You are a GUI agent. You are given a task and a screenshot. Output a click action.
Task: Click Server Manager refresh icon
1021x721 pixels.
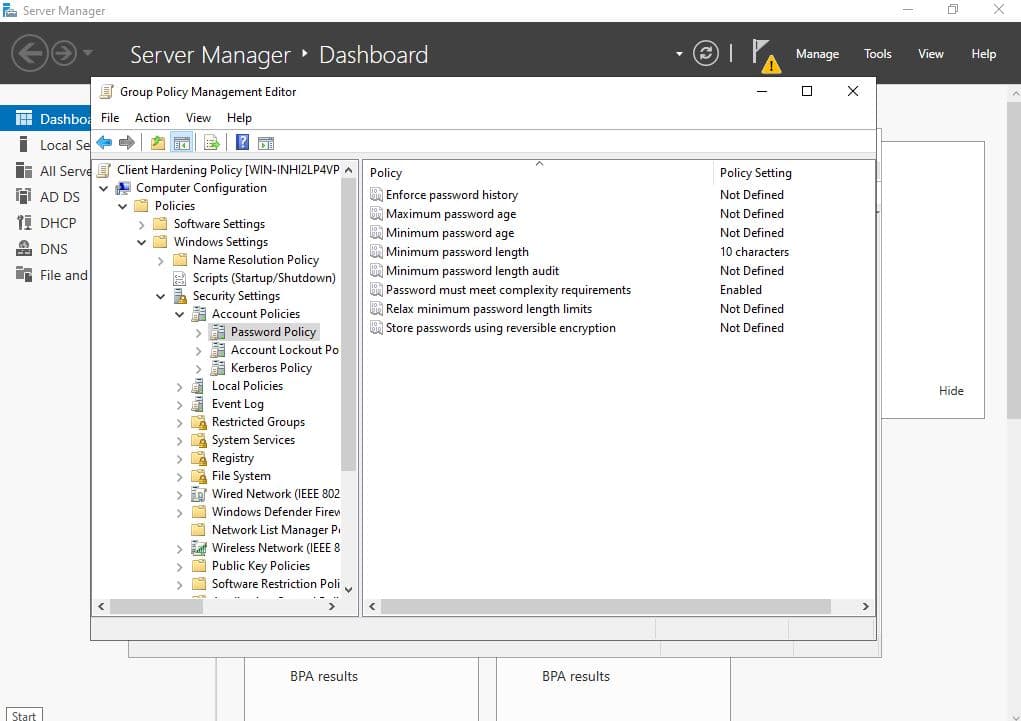705,54
